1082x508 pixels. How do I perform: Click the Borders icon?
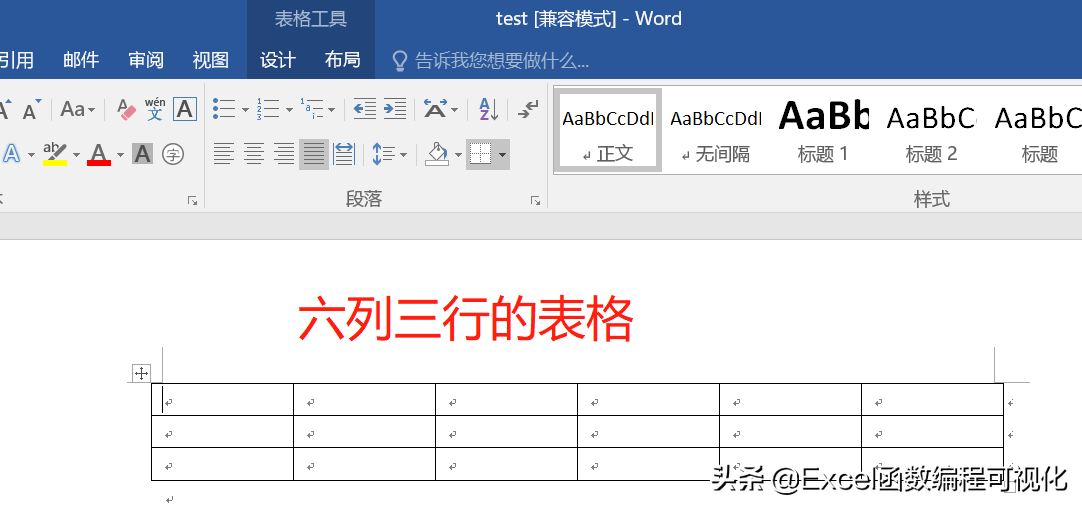point(480,153)
